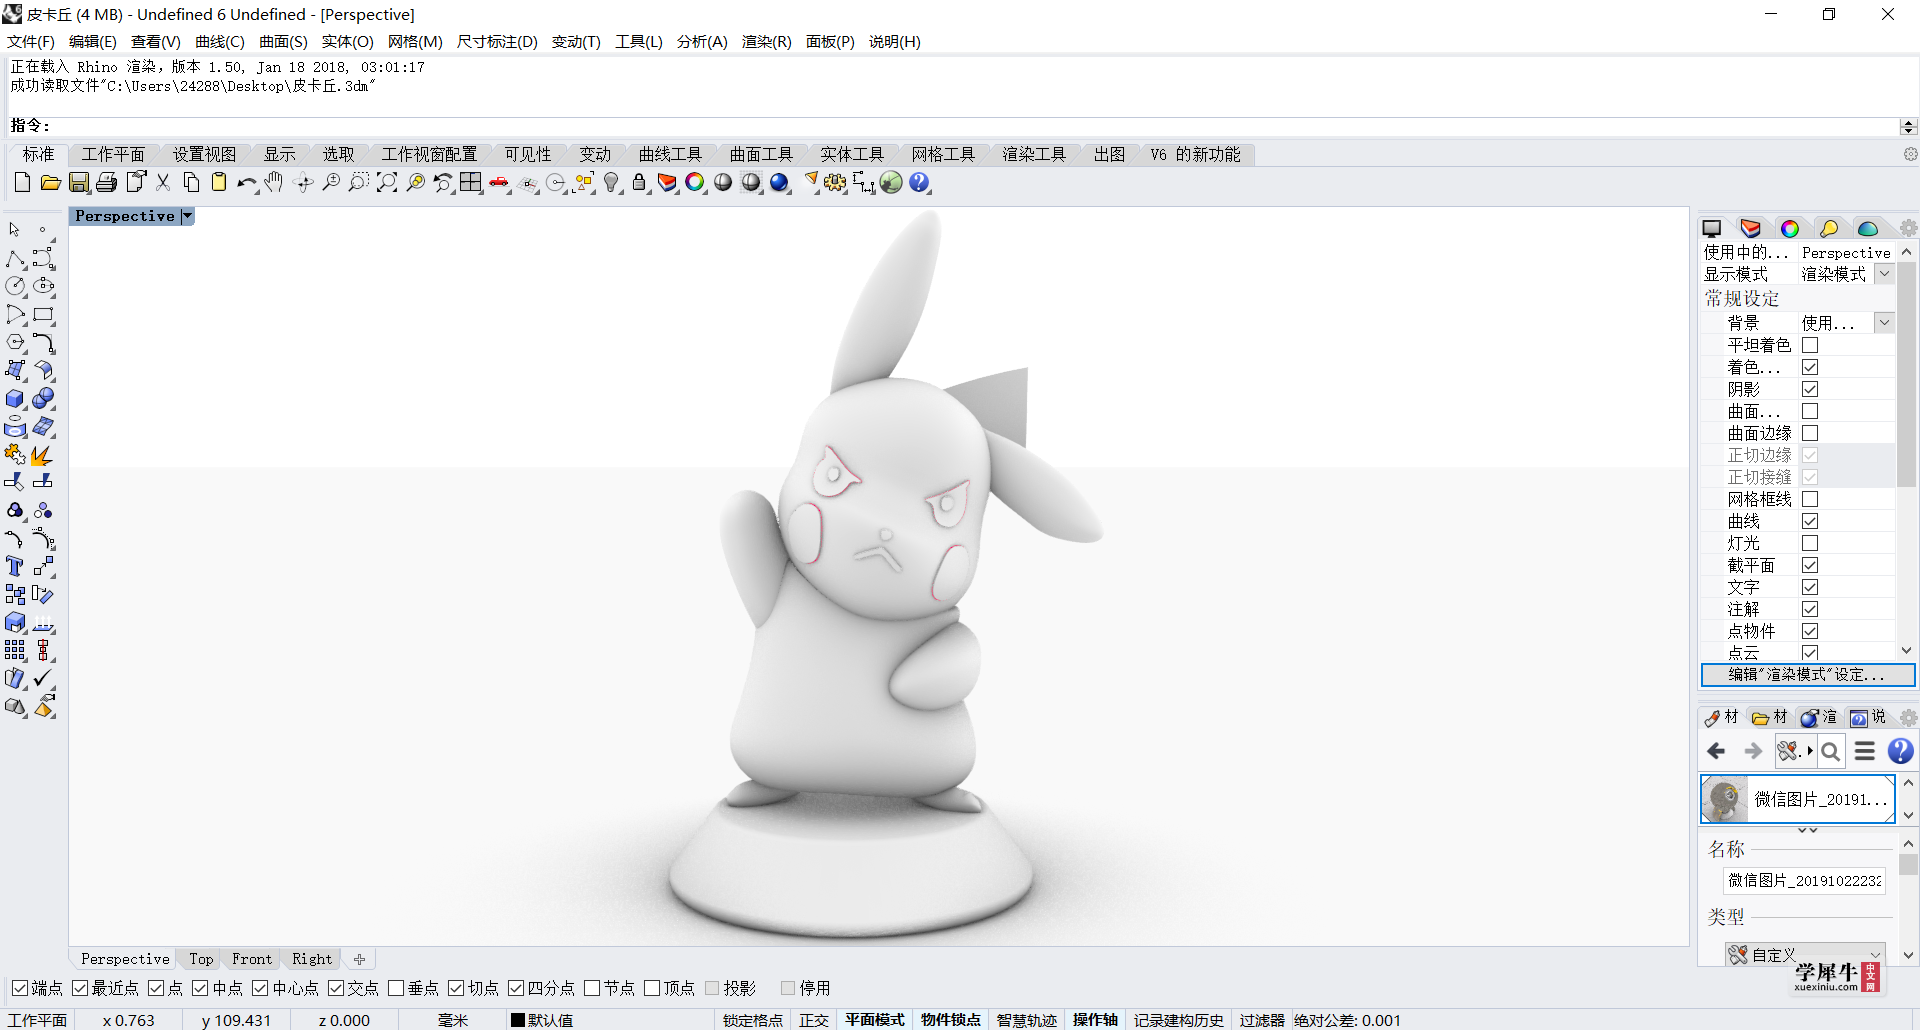Open the 文件(F) menu

[x=31, y=41]
